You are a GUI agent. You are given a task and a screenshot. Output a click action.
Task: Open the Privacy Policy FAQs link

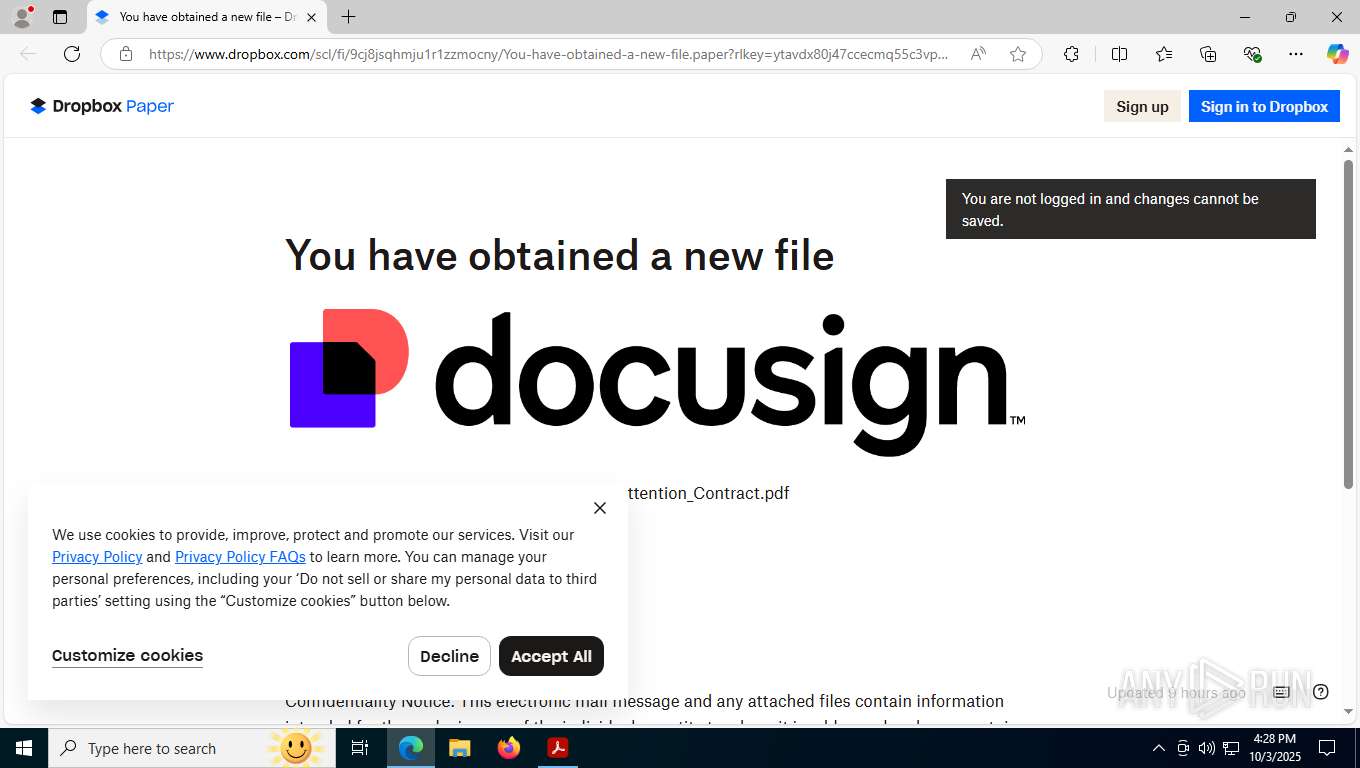click(x=240, y=557)
